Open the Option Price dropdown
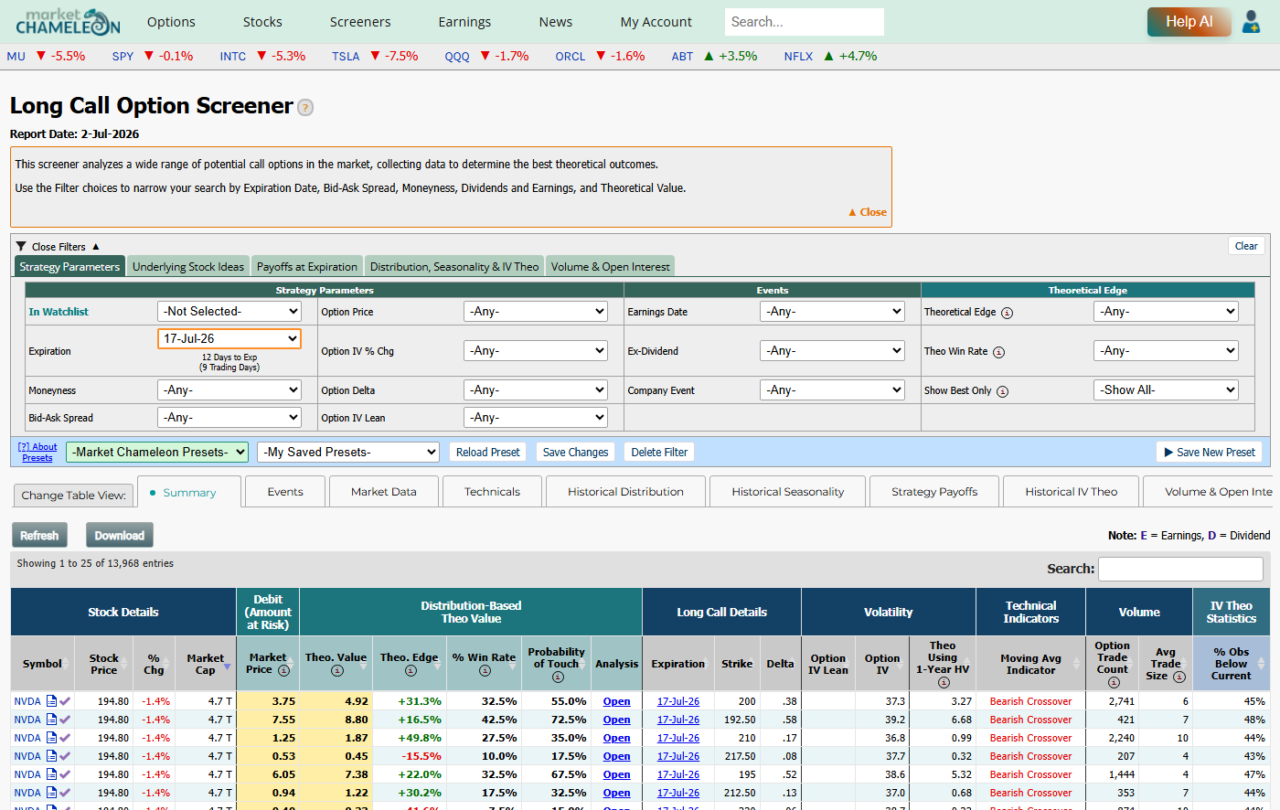 [x=535, y=311]
